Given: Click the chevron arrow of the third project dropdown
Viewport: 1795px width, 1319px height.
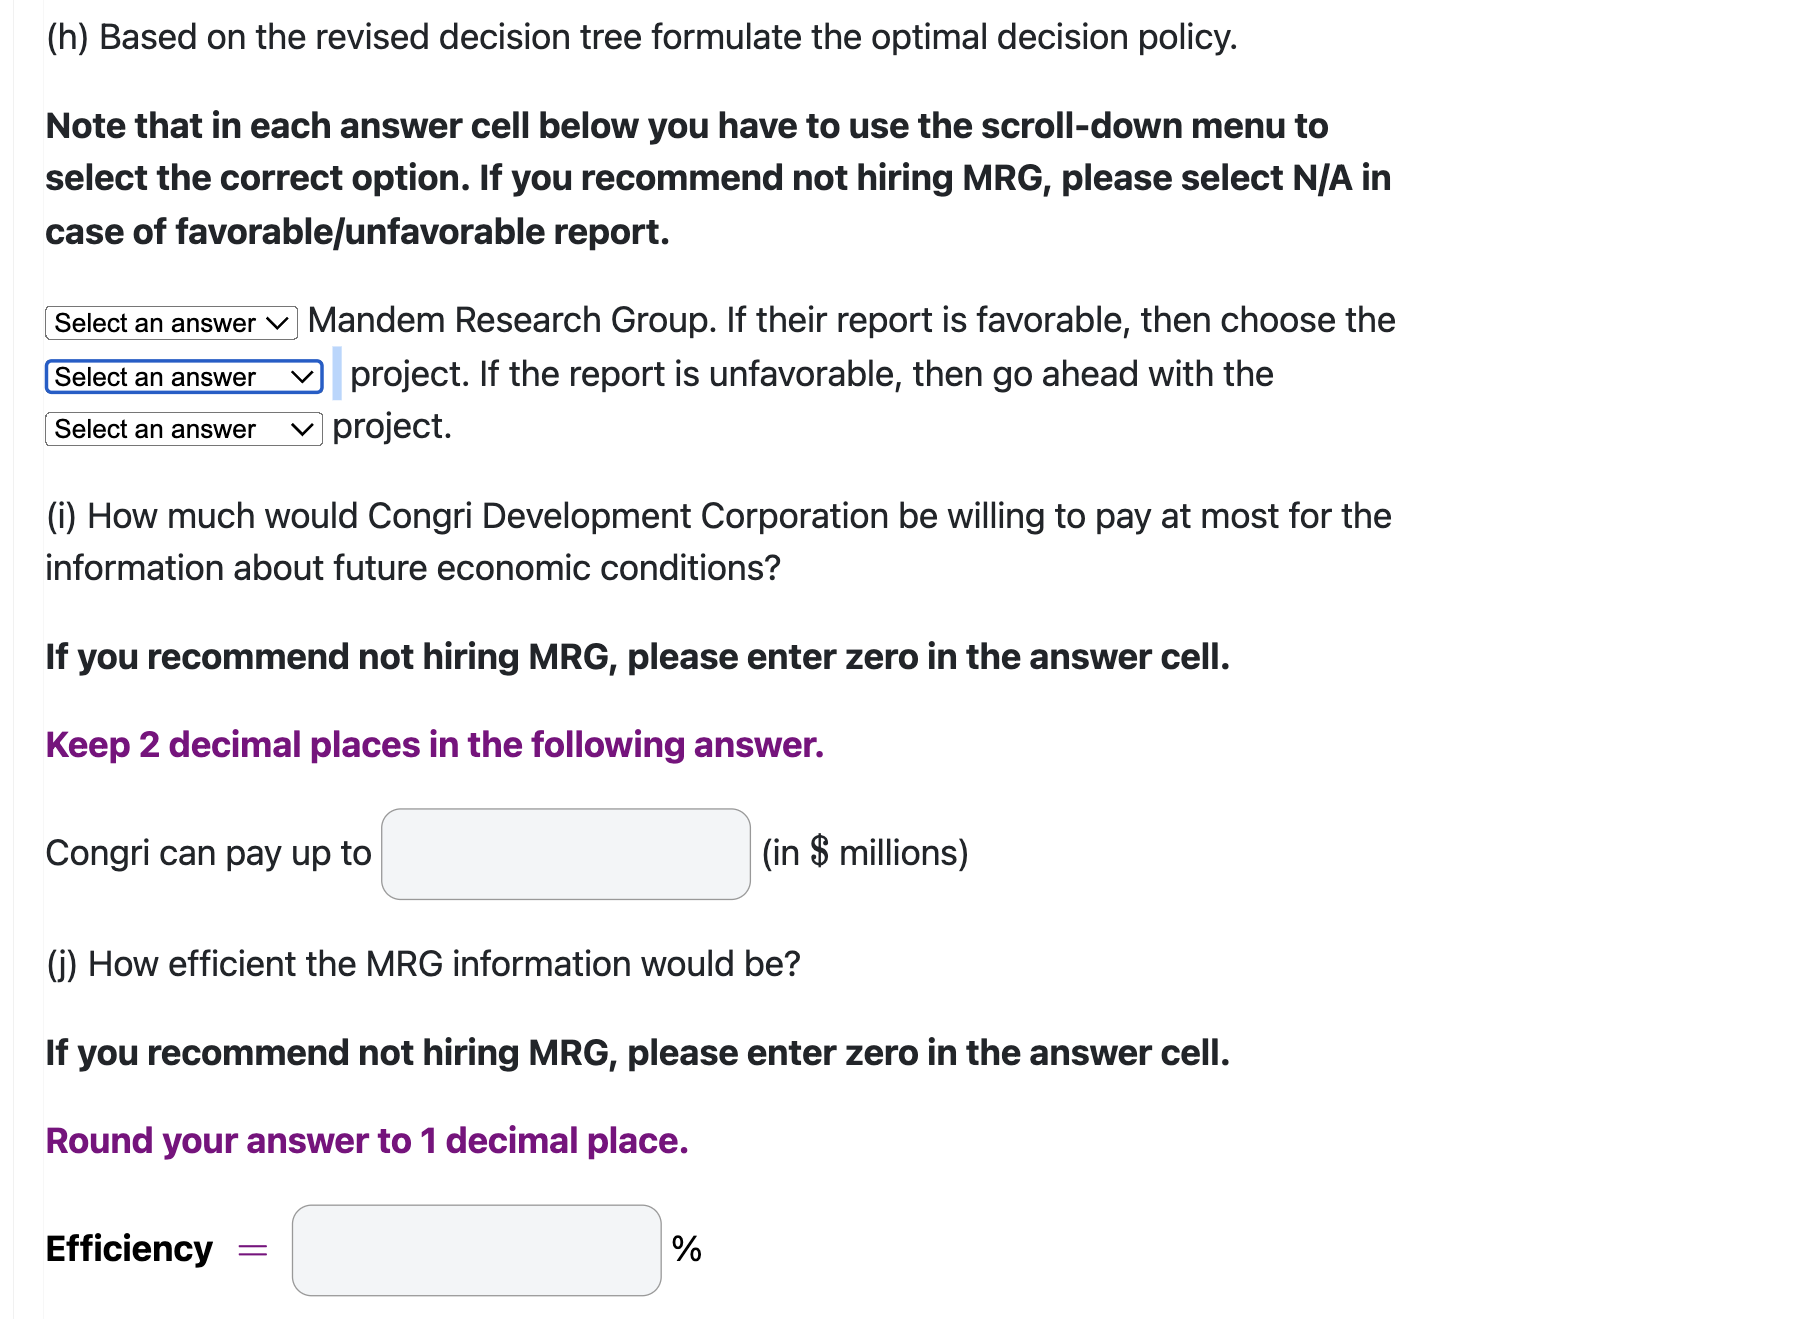Looking at the screenshot, I should (x=302, y=429).
